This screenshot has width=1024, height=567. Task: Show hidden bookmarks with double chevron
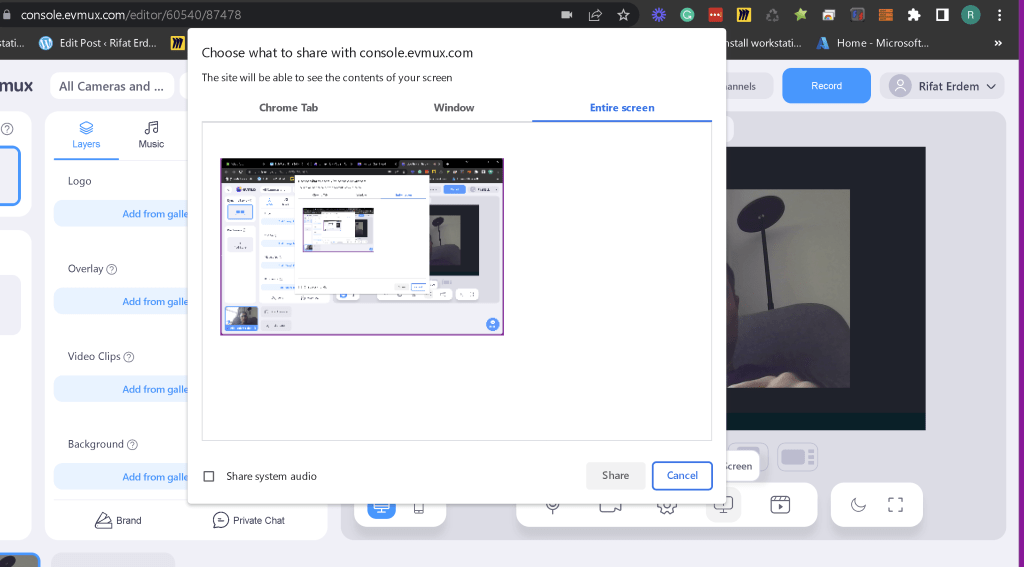click(x=998, y=43)
